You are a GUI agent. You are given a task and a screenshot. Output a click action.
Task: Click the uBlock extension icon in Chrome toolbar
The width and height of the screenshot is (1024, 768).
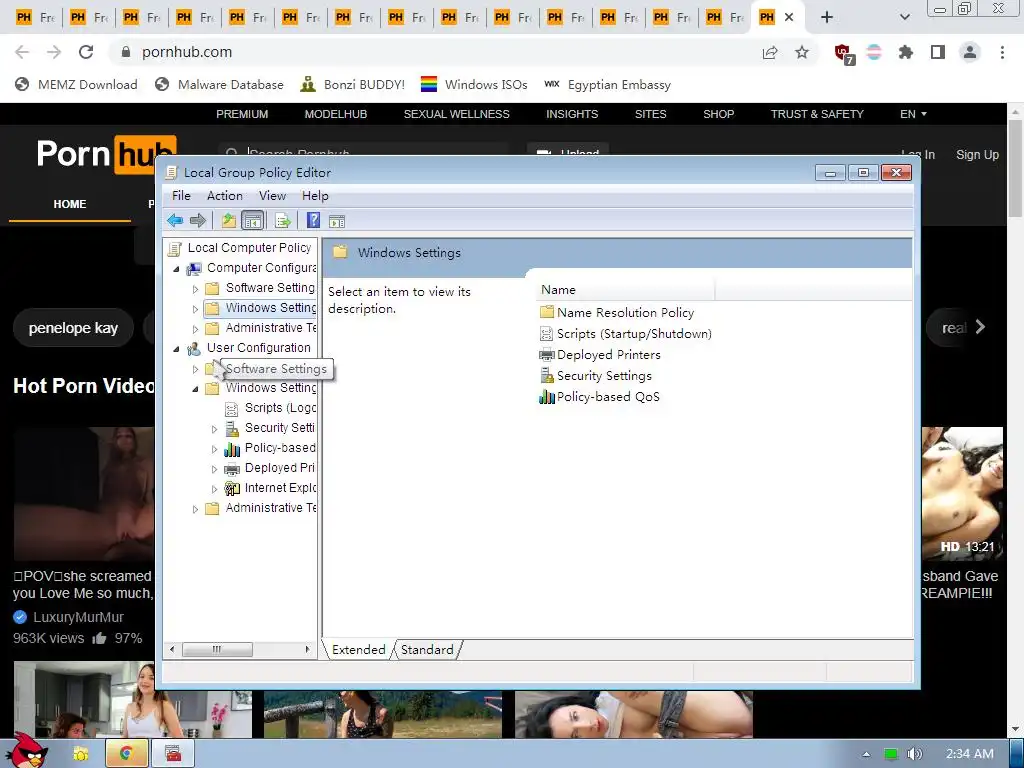[844, 53]
